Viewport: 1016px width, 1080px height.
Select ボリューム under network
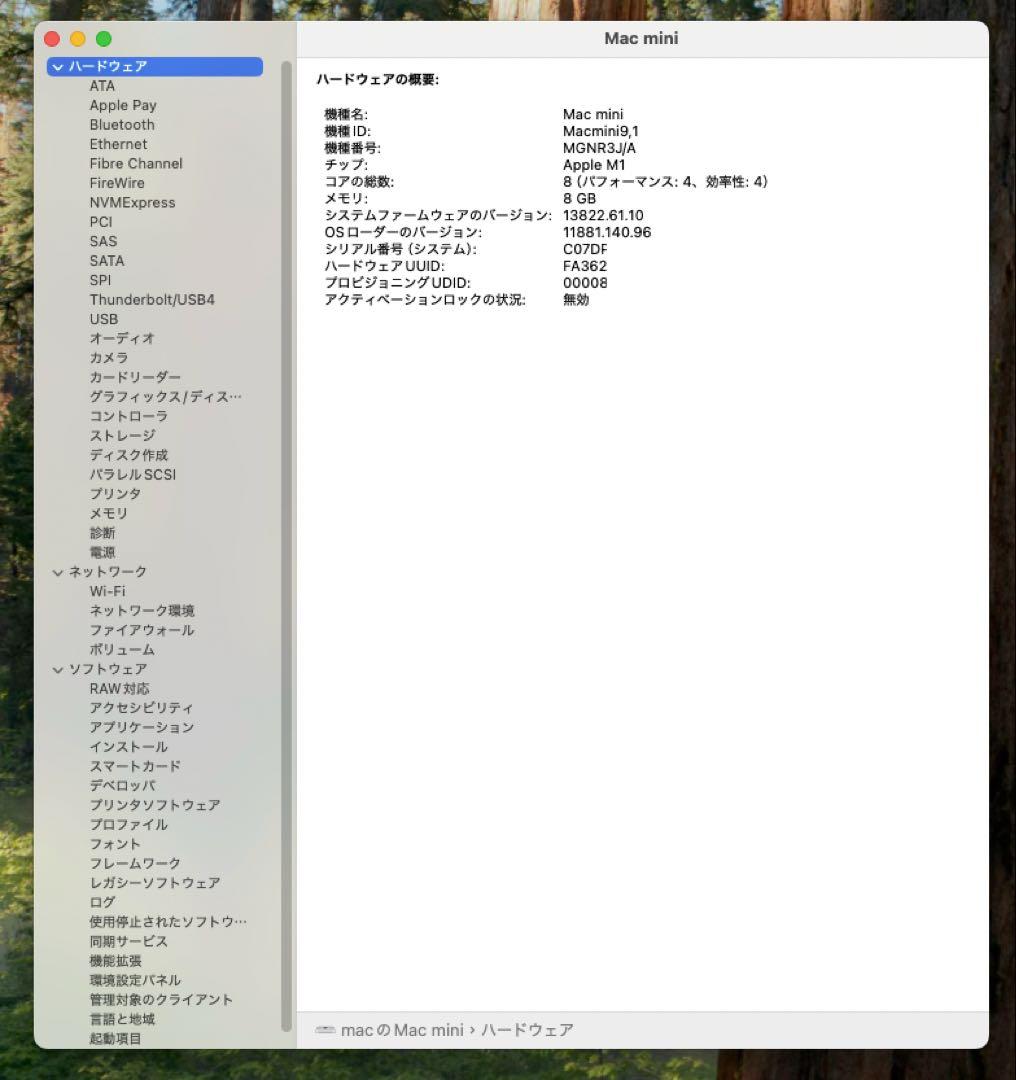pos(122,649)
